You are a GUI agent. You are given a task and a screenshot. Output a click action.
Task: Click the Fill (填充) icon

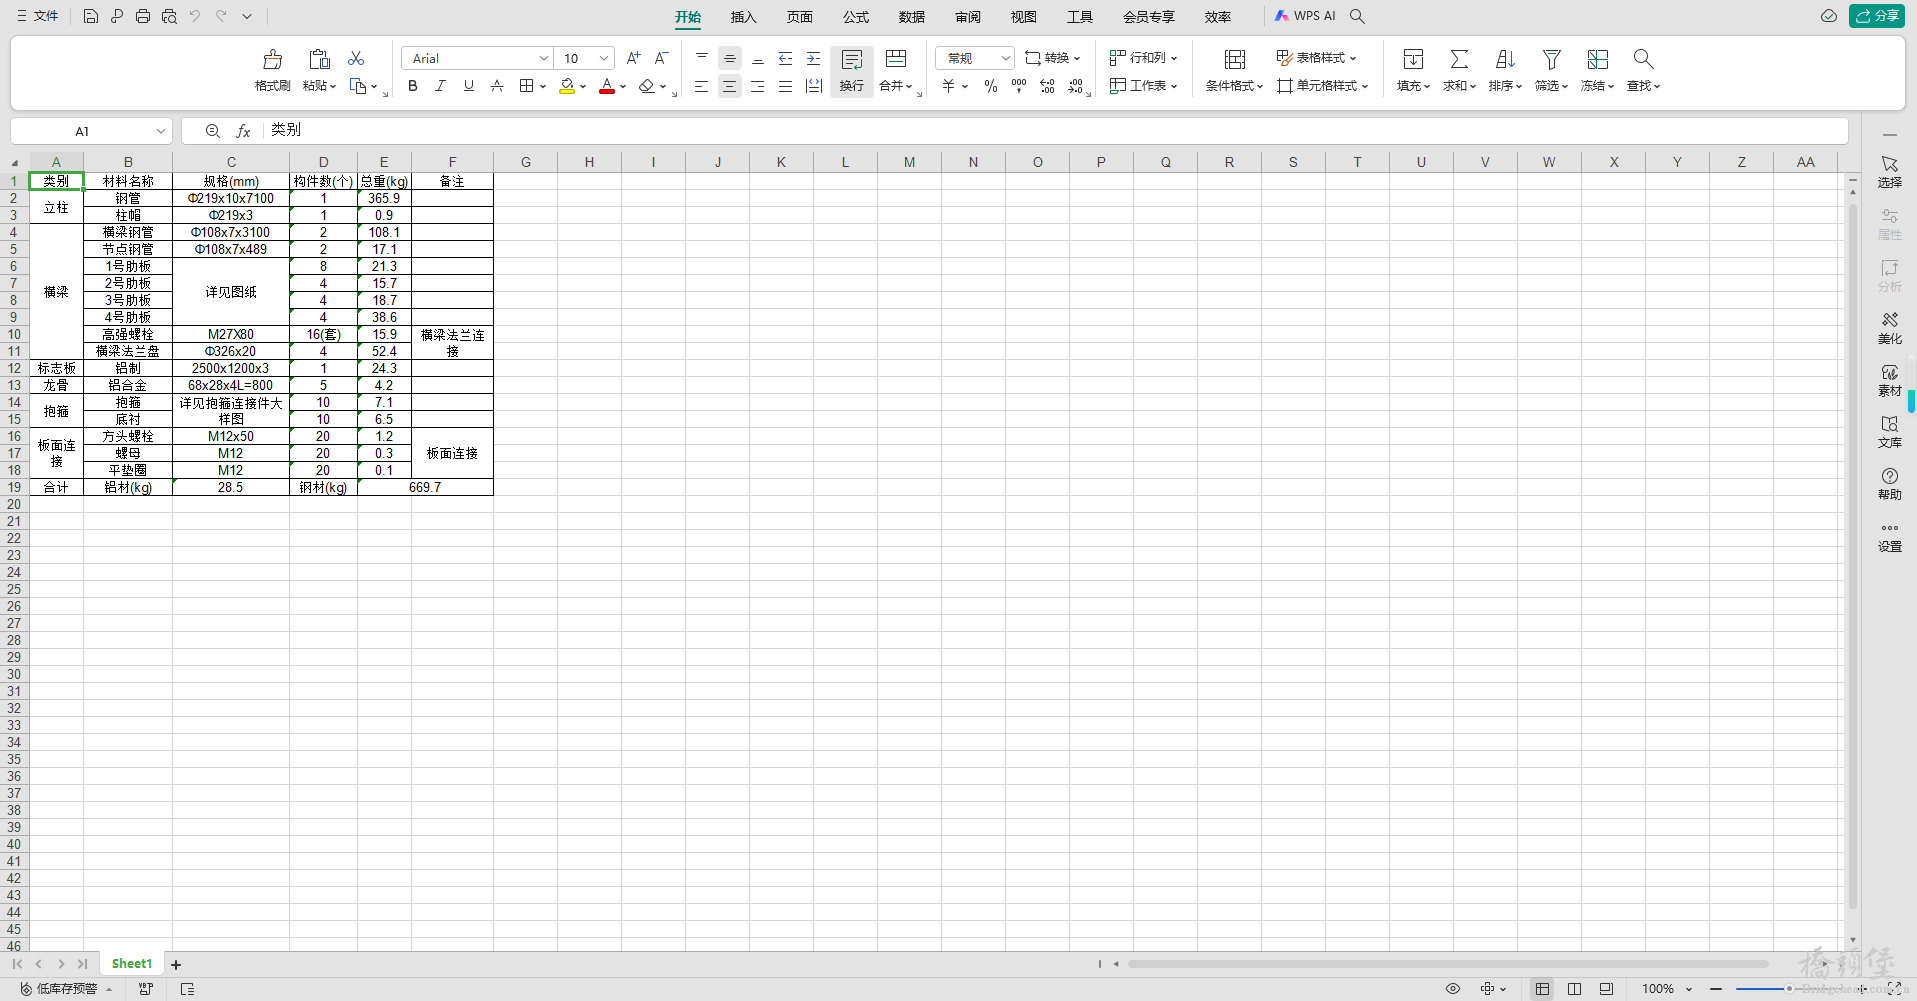[1413, 59]
